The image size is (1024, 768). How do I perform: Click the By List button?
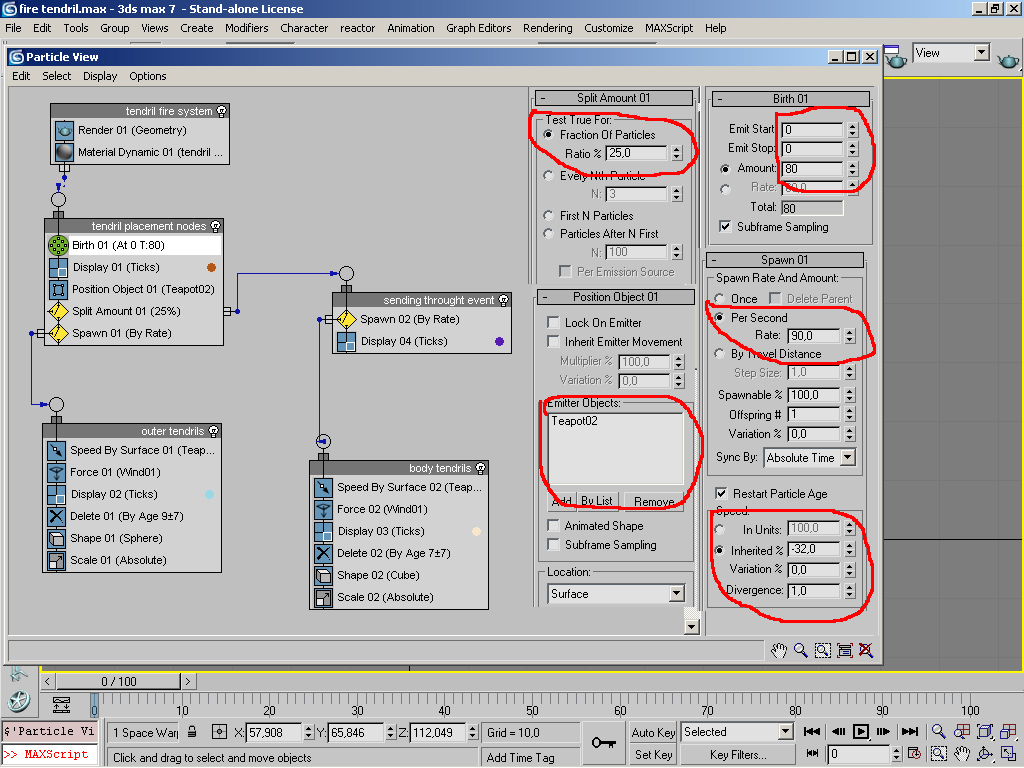[x=597, y=501]
